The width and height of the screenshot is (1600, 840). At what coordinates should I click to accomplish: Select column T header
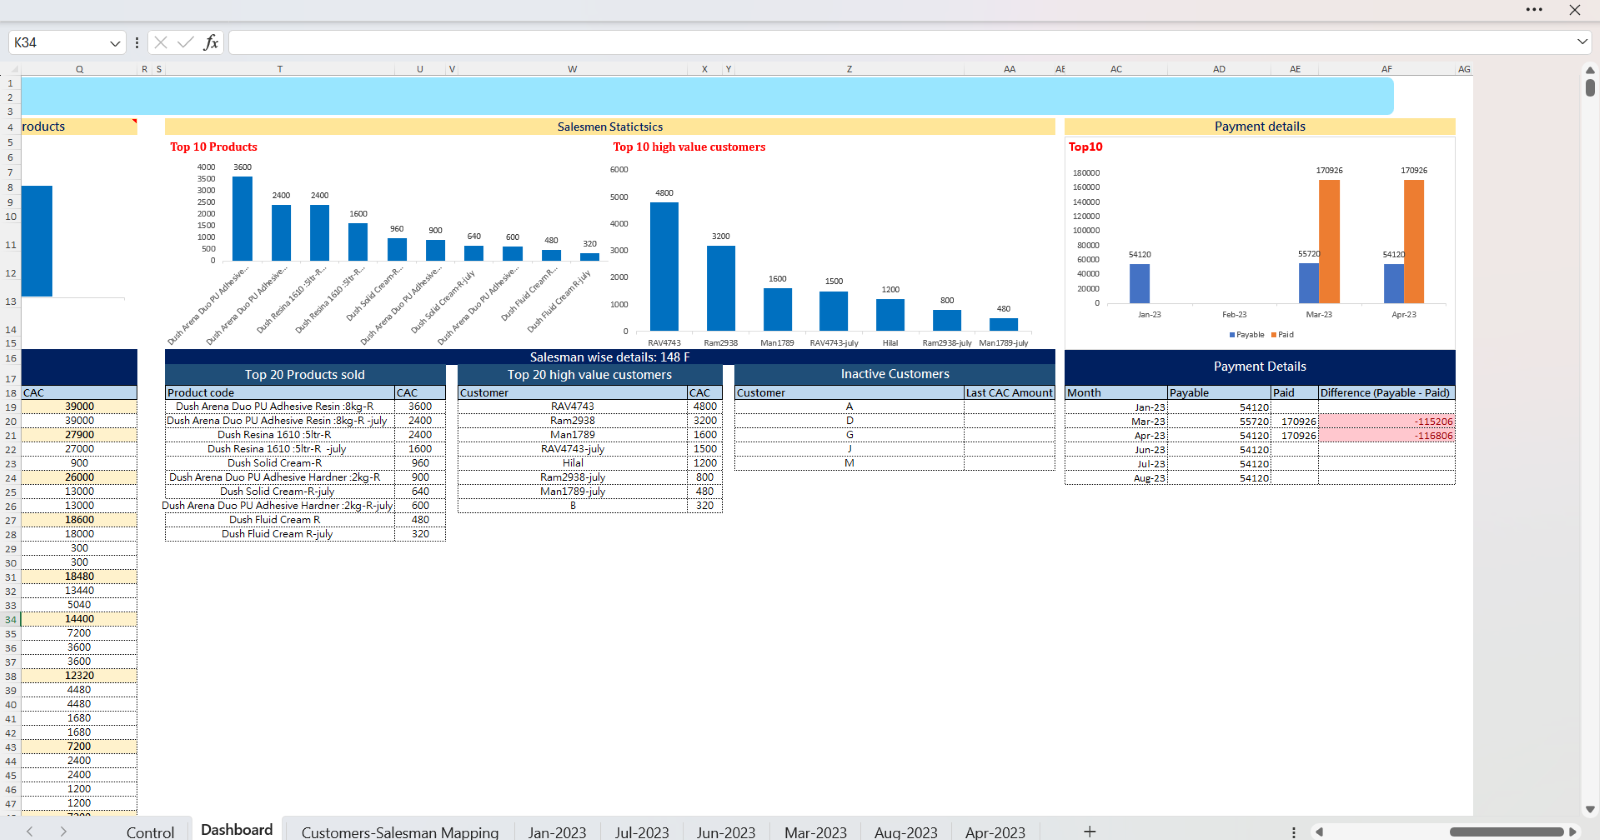280,69
